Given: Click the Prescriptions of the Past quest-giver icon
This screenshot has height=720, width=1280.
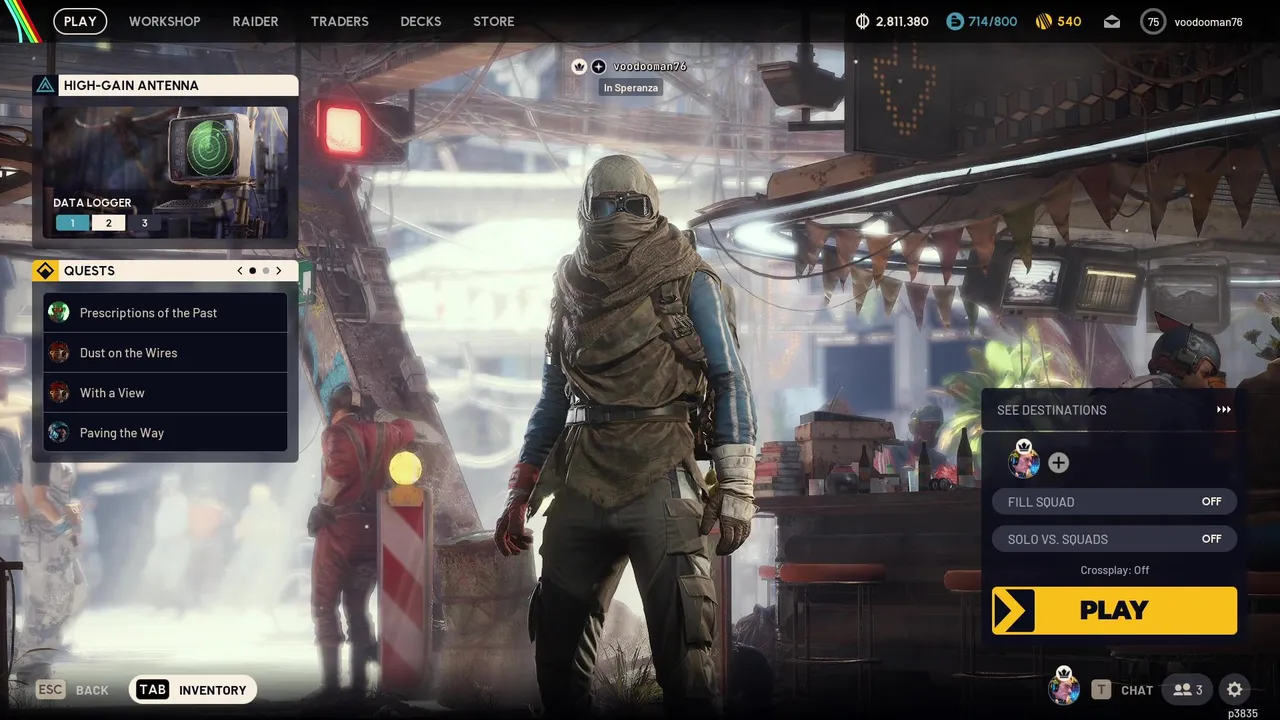Looking at the screenshot, I should coord(60,313).
